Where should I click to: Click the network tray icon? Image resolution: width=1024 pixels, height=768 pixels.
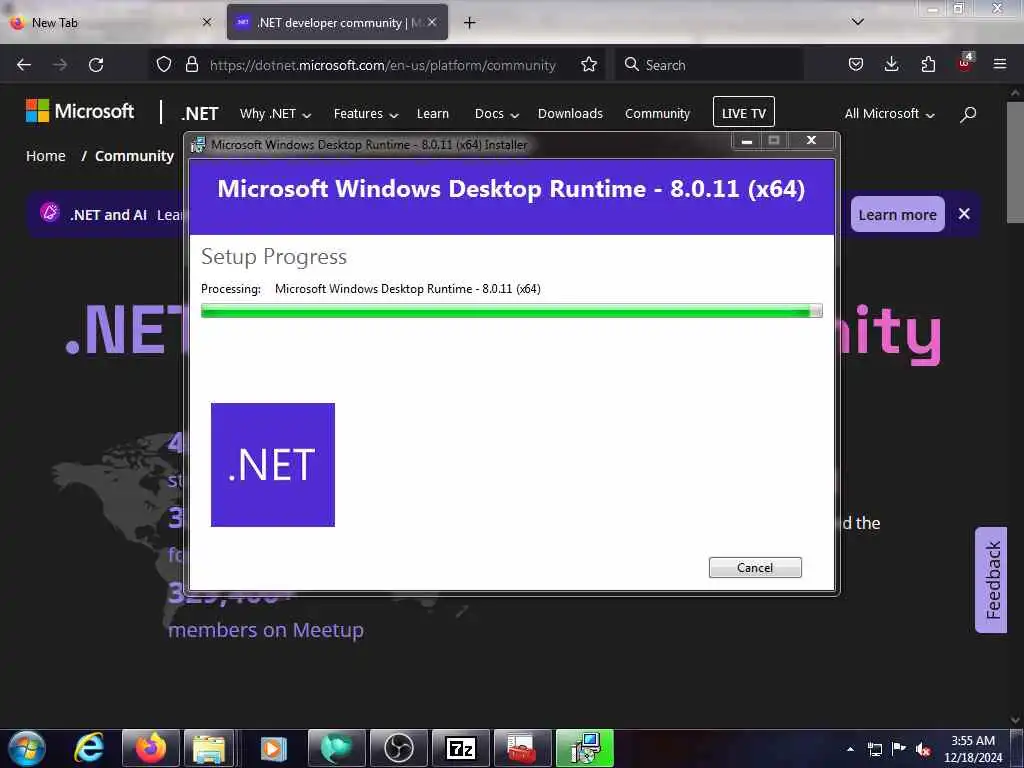(x=874, y=749)
